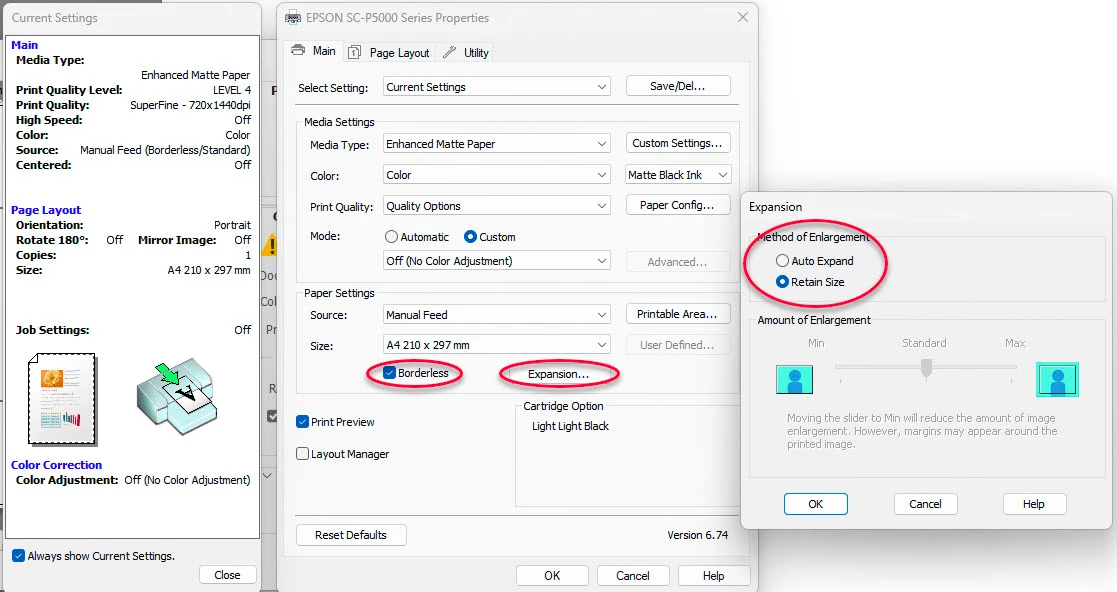Switch to the Utility tab

[466, 53]
